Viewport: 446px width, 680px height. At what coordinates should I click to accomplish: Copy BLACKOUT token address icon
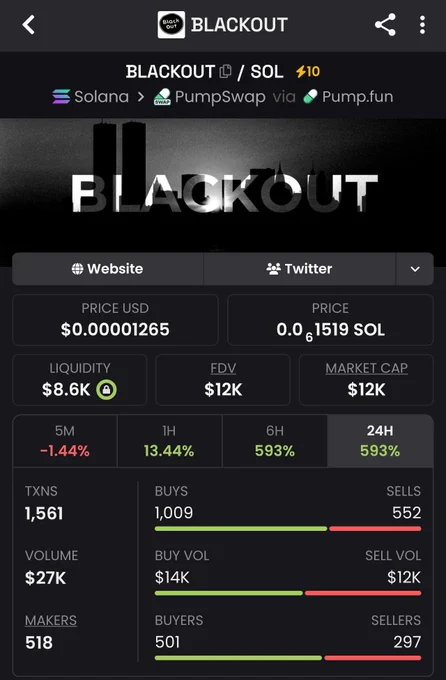click(x=225, y=71)
